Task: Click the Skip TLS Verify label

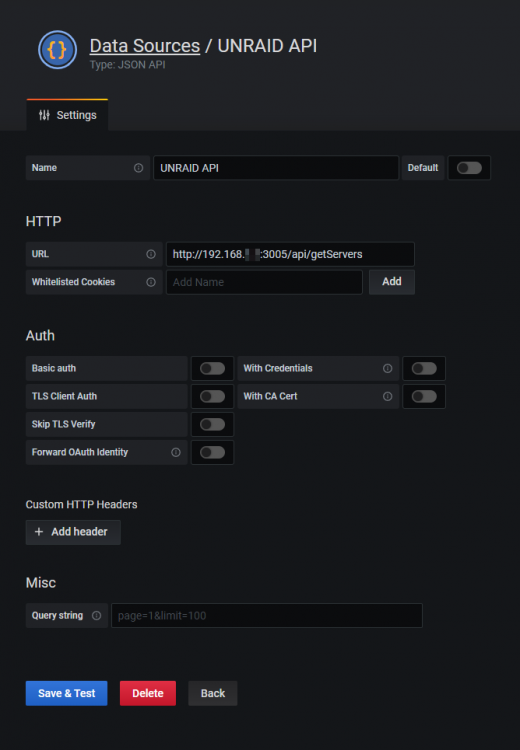Action: pos(64,424)
